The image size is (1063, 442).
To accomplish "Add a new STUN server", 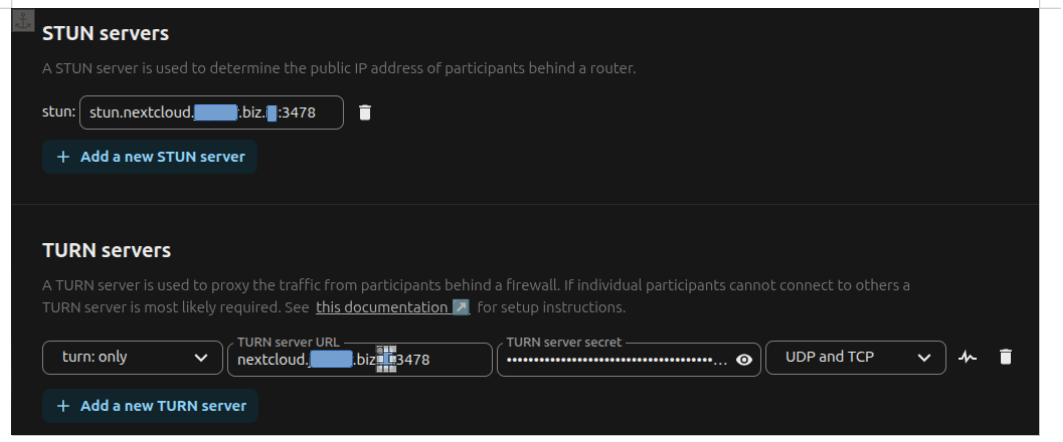I will point(150,157).
